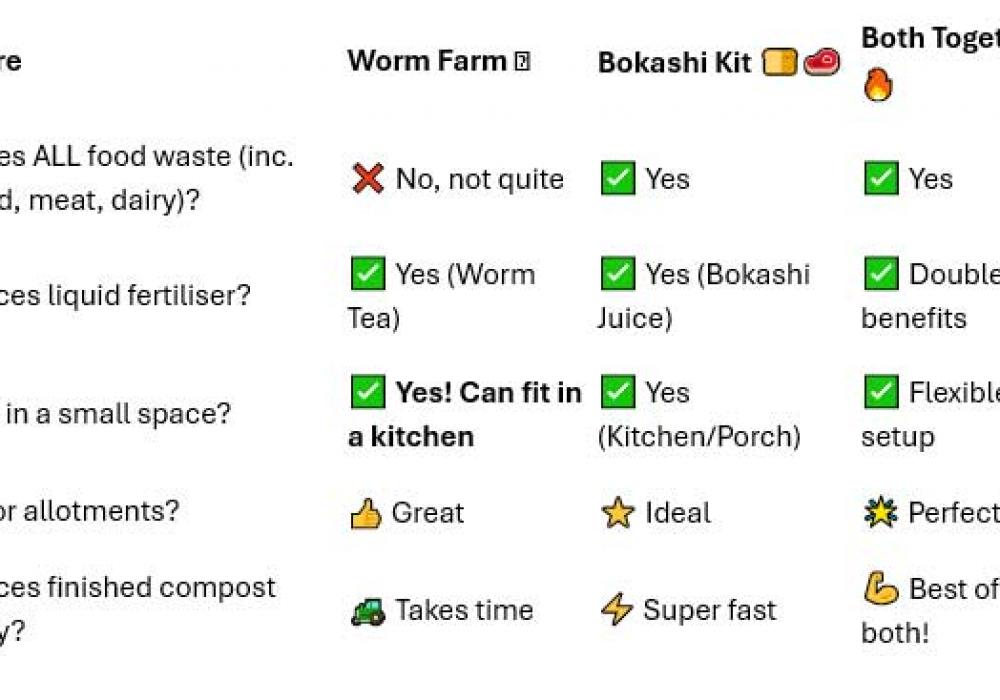Click the "Bokashi Kit" column header text

(x=674, y=63)
